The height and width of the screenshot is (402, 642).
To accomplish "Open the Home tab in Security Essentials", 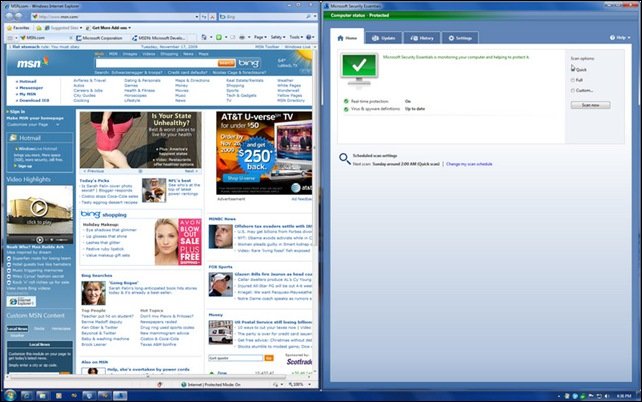I will [347, 38].
